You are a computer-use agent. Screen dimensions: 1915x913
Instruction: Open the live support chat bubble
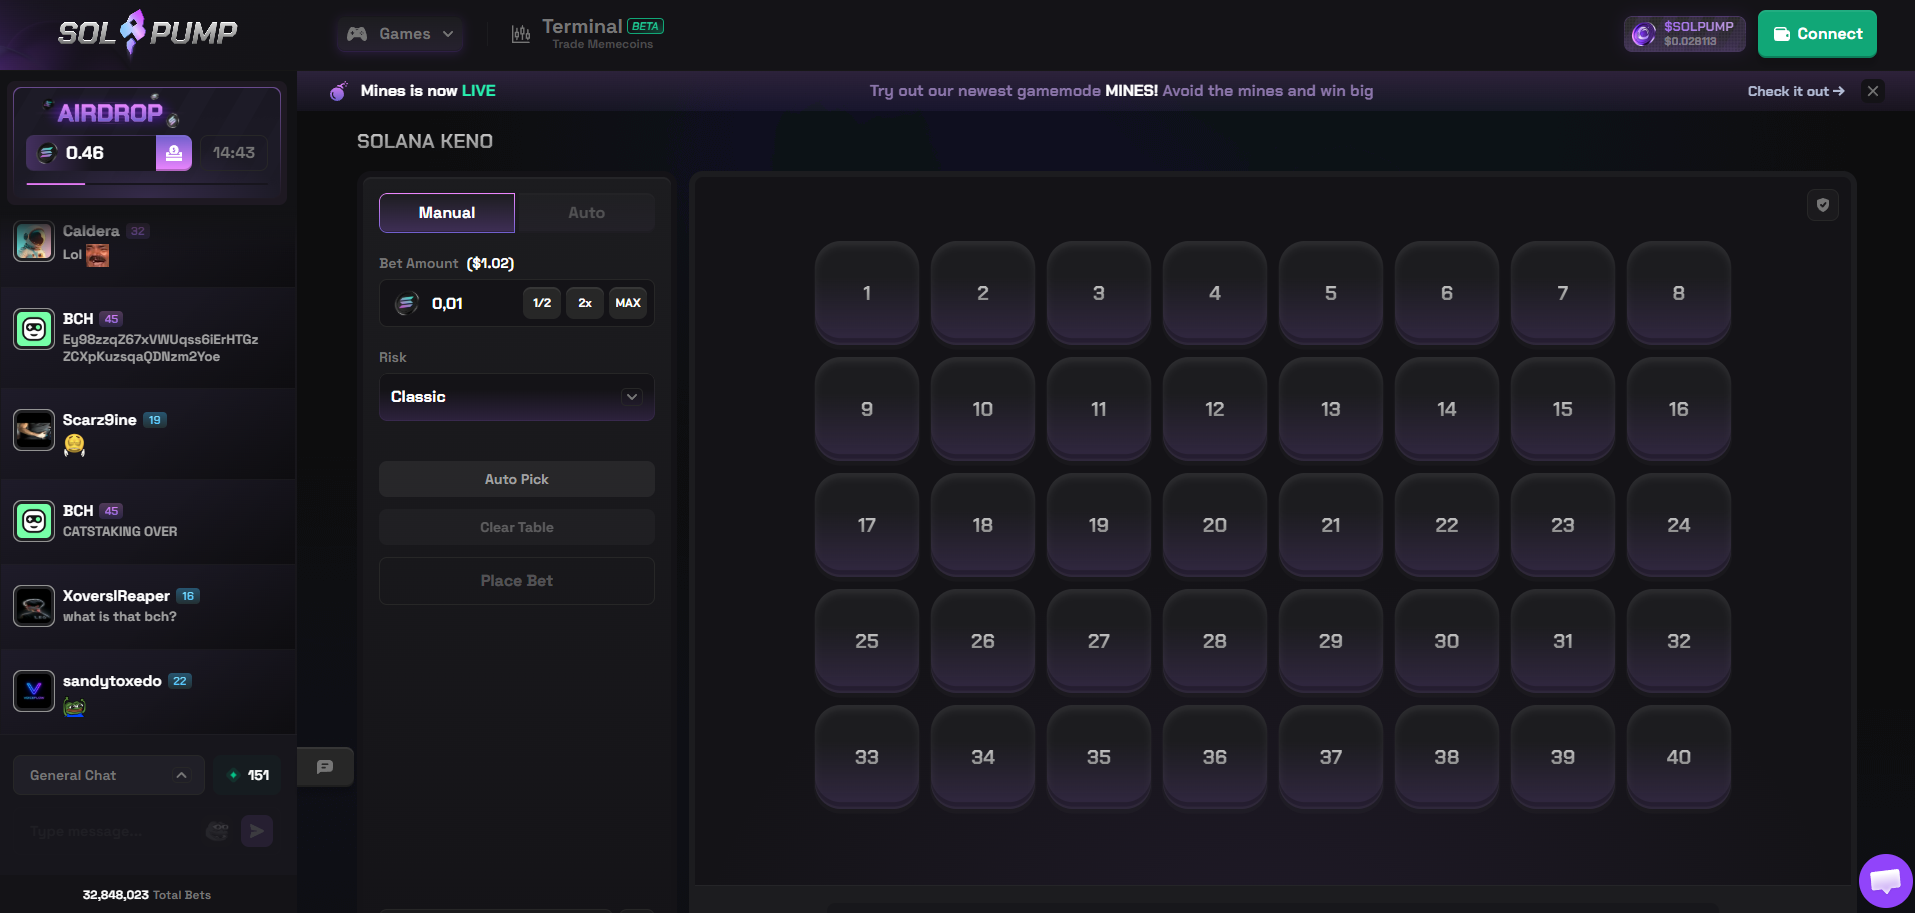click(1885, 880)
